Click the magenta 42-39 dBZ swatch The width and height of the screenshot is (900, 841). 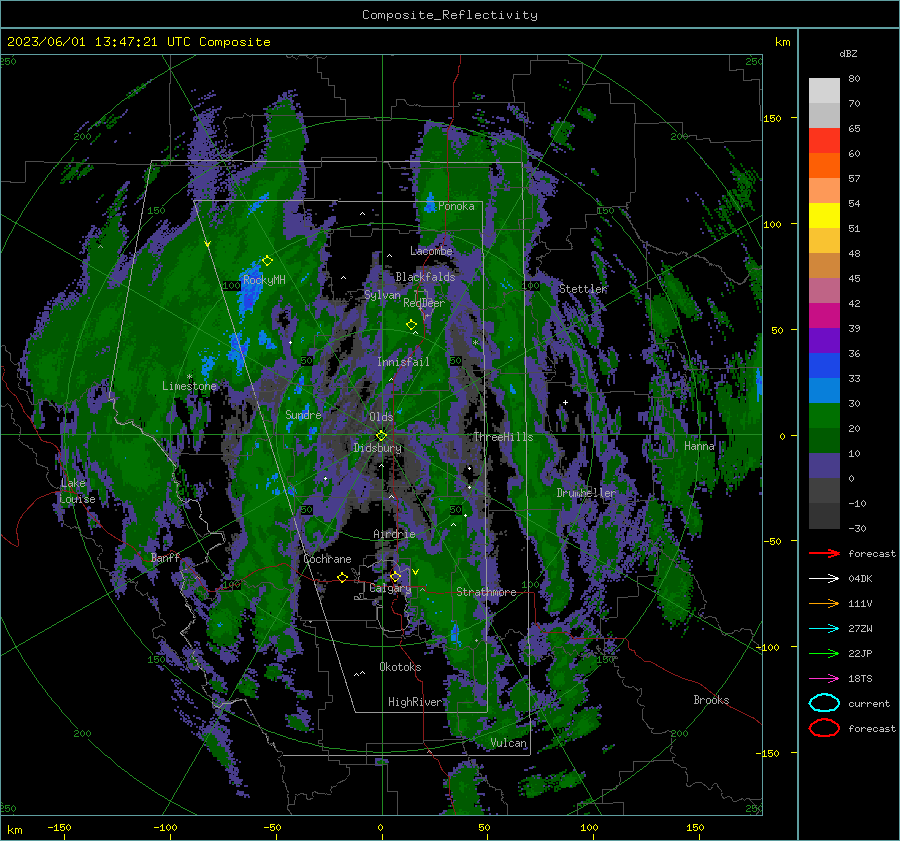[824, 316]
